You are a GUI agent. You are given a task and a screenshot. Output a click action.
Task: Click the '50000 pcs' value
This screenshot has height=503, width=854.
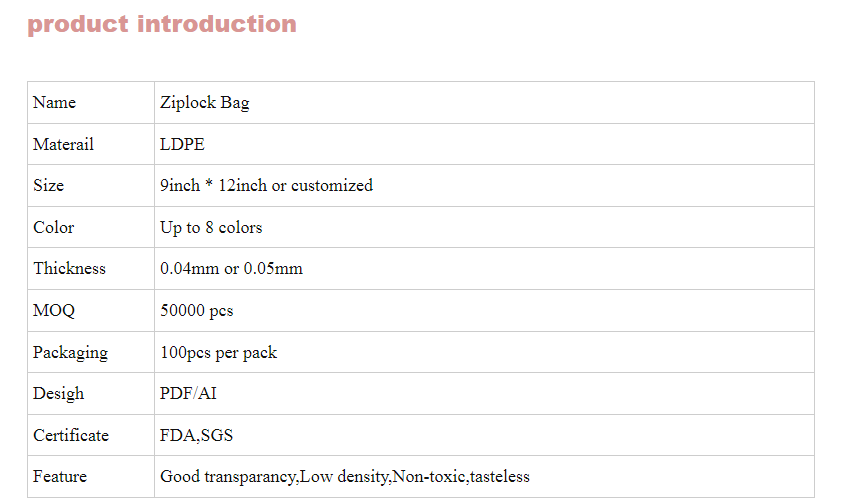coord(196,310)
